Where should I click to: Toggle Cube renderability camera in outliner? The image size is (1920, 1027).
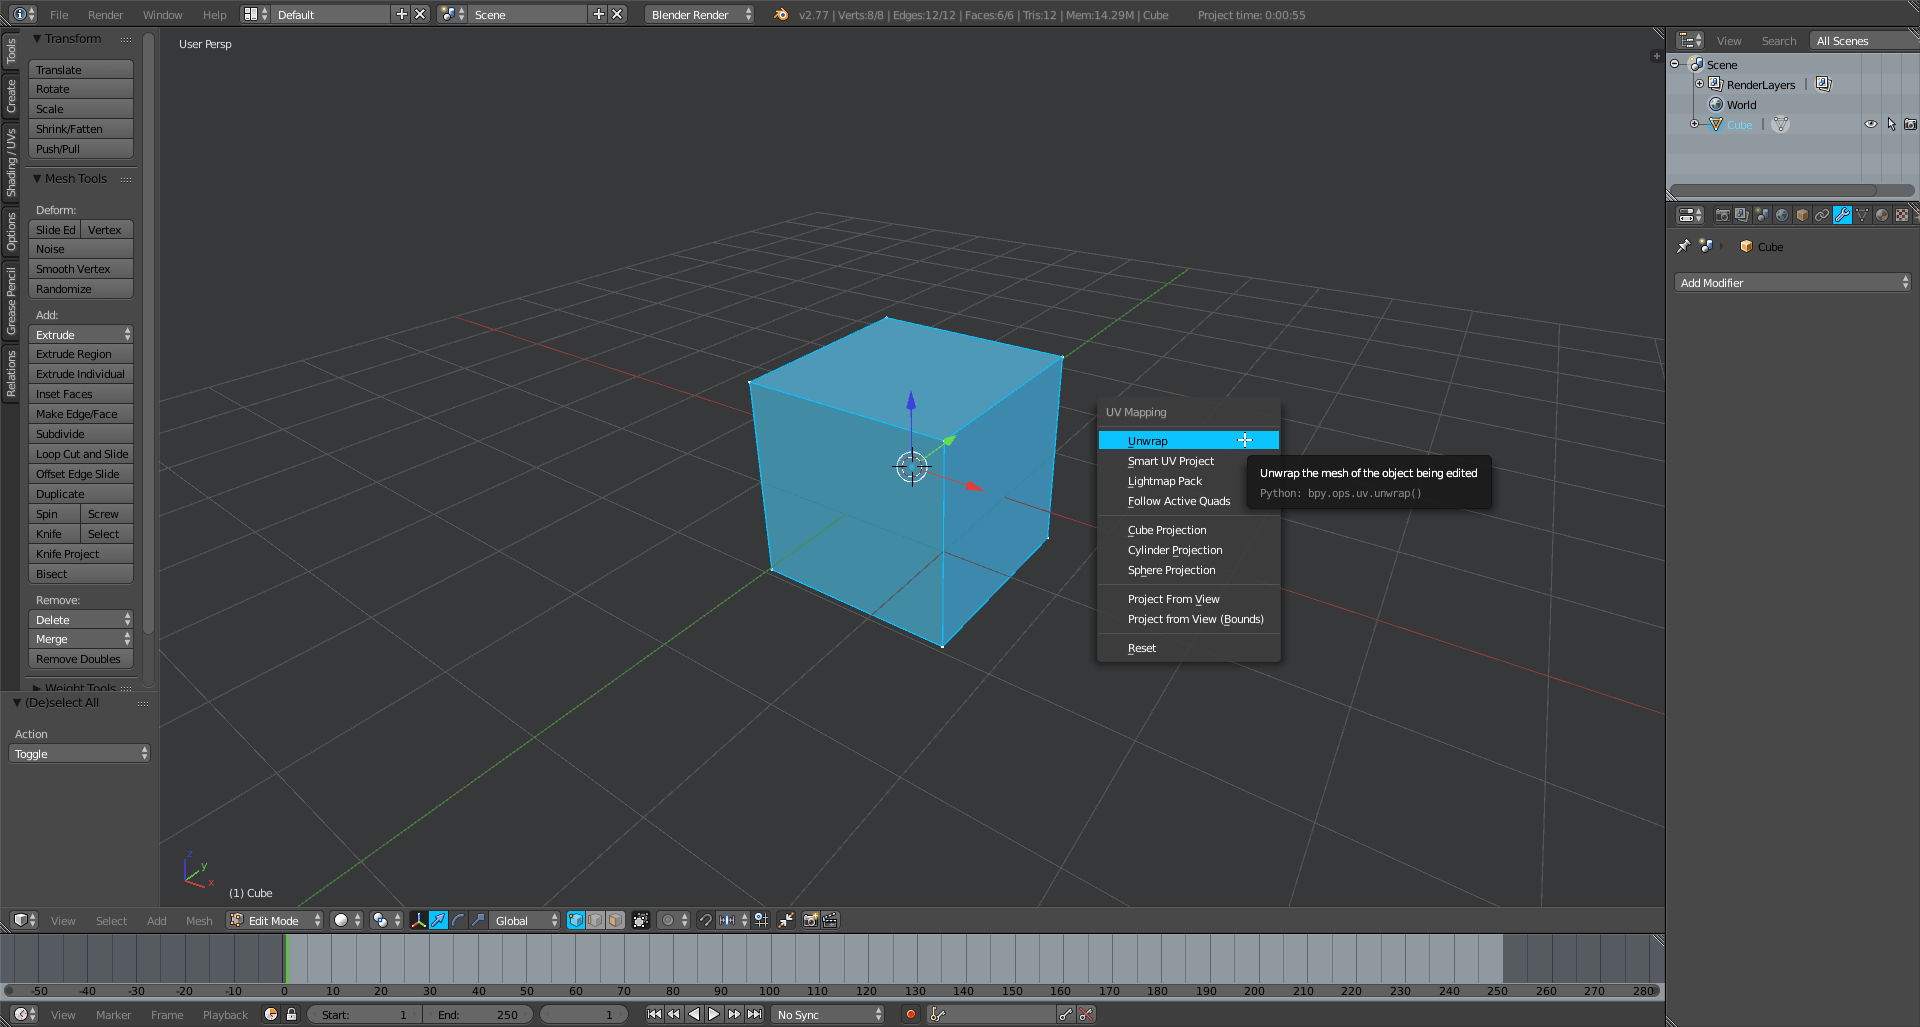(1910, 124)
